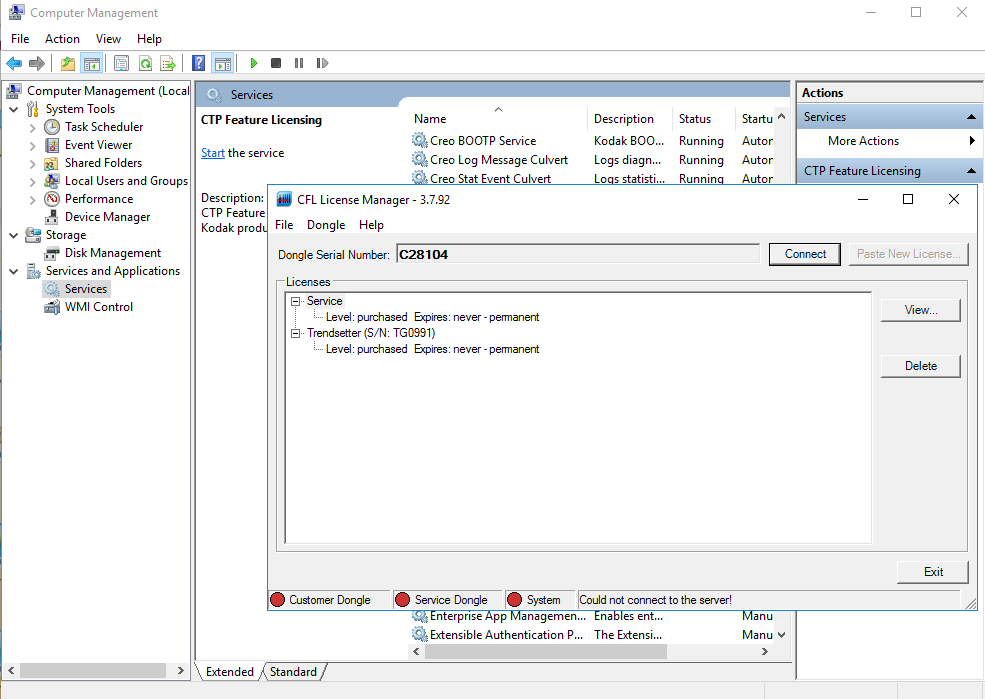
Task: Toggle Show/Hide Action Pane toolbar button
Action: pos(222,63)
